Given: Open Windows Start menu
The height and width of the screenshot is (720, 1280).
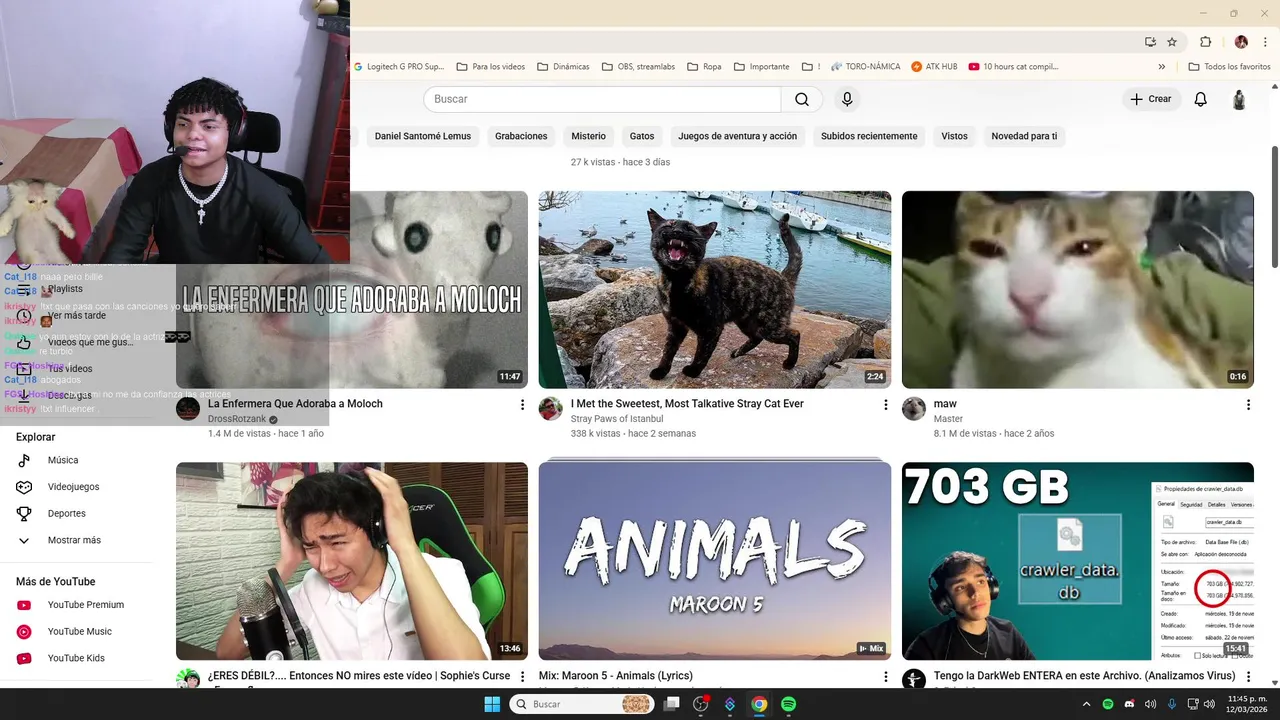Looking at the screenshot, I should [492, 704].
